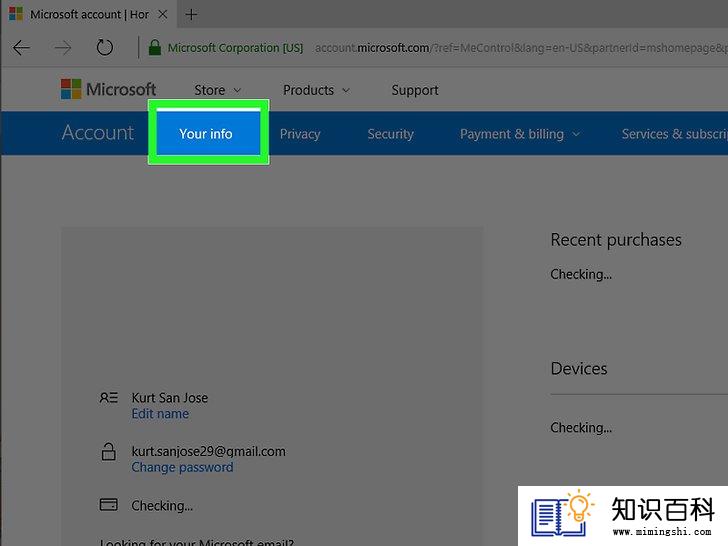Open the Support menu item
This screenshot has width=728, height=546.
pos(415,90)
